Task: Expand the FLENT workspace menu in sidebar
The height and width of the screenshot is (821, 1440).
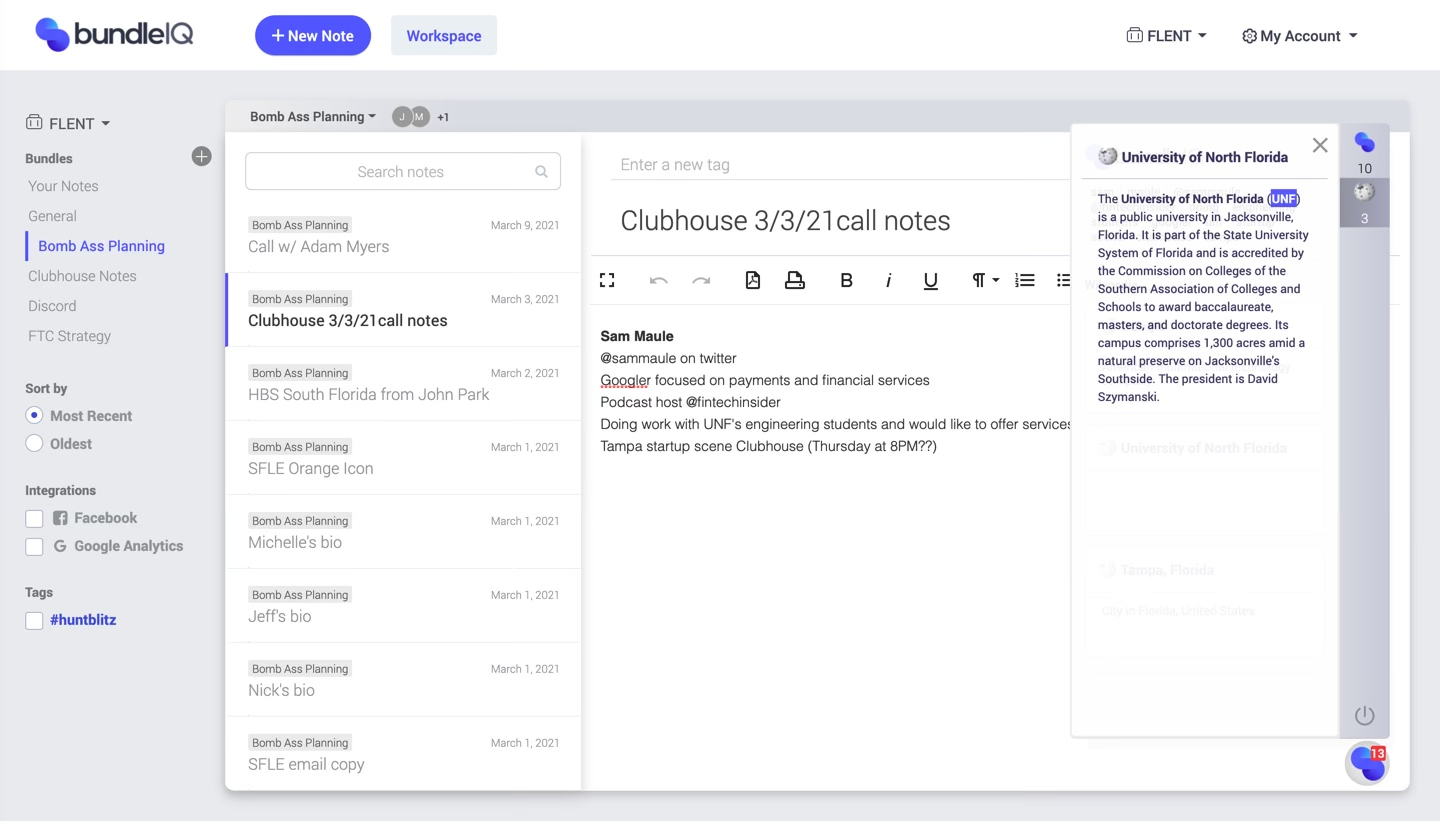Action: [x=68, y=123]
